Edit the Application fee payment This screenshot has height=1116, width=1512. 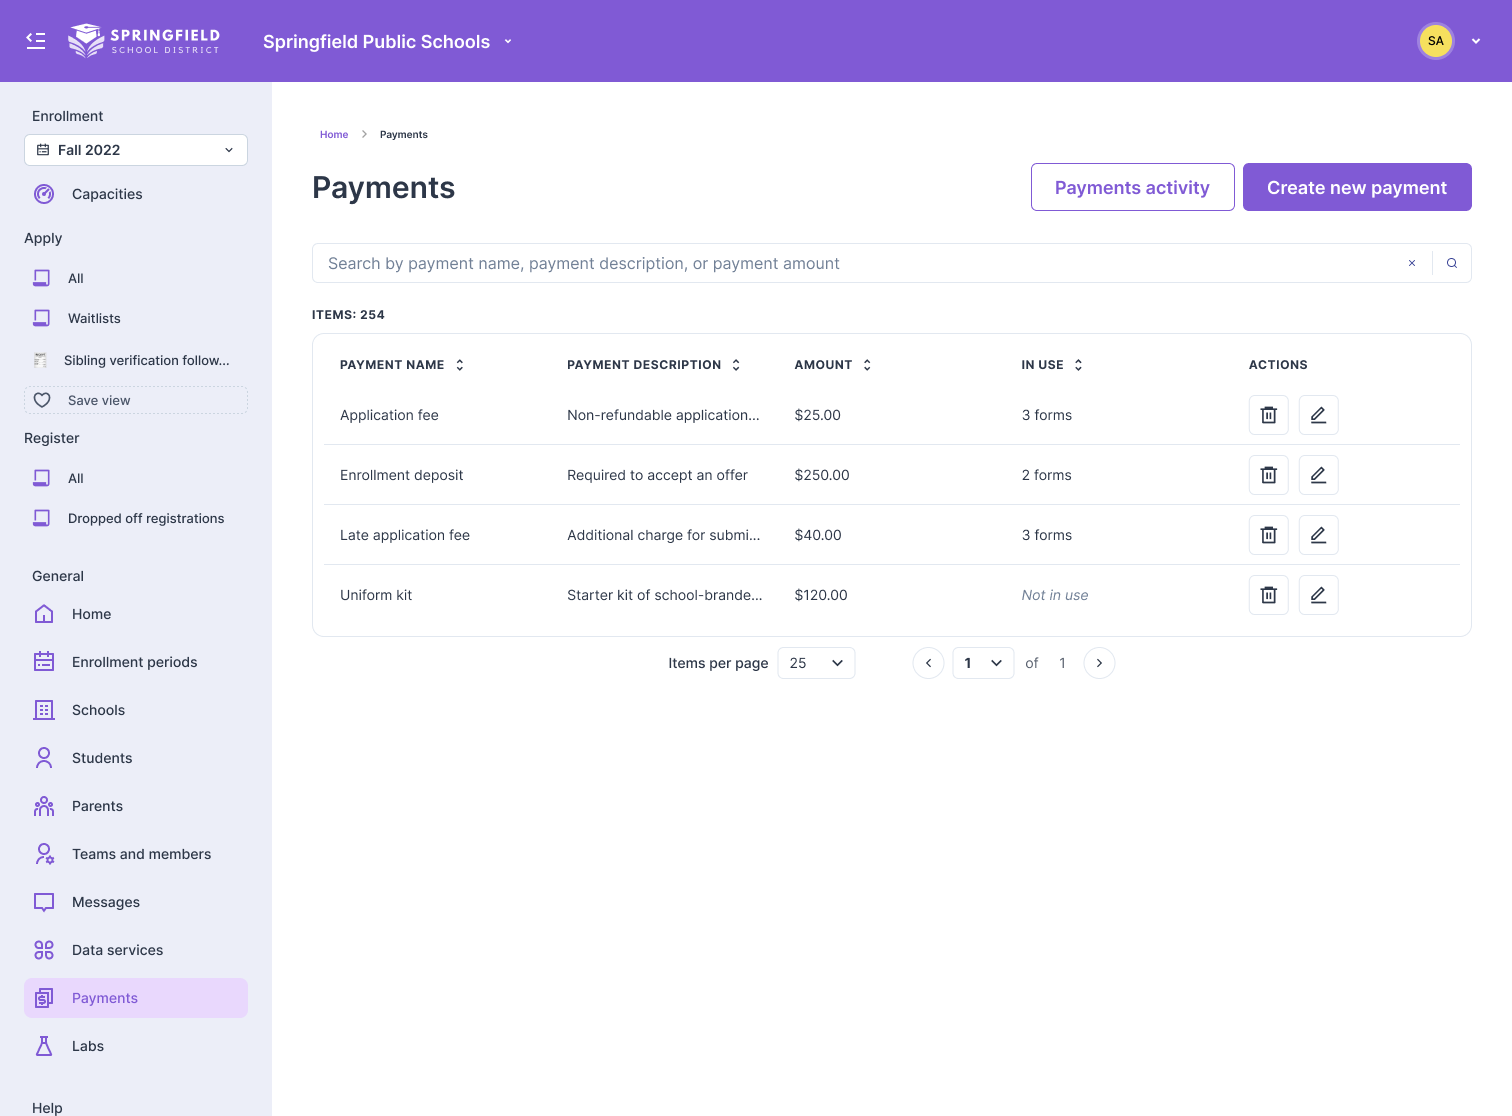(x=1318, y=415)
